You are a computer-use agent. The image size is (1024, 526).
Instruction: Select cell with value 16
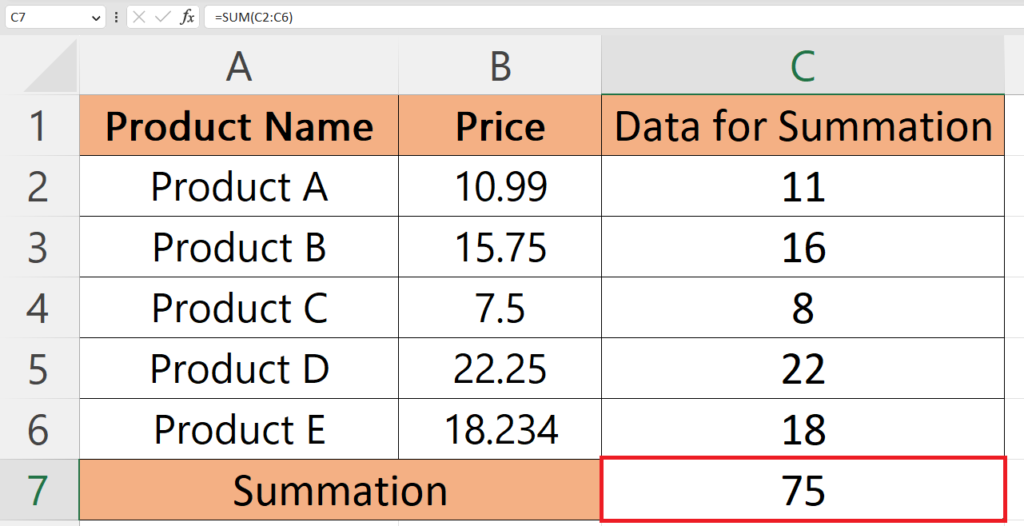[x=803, y=247]
